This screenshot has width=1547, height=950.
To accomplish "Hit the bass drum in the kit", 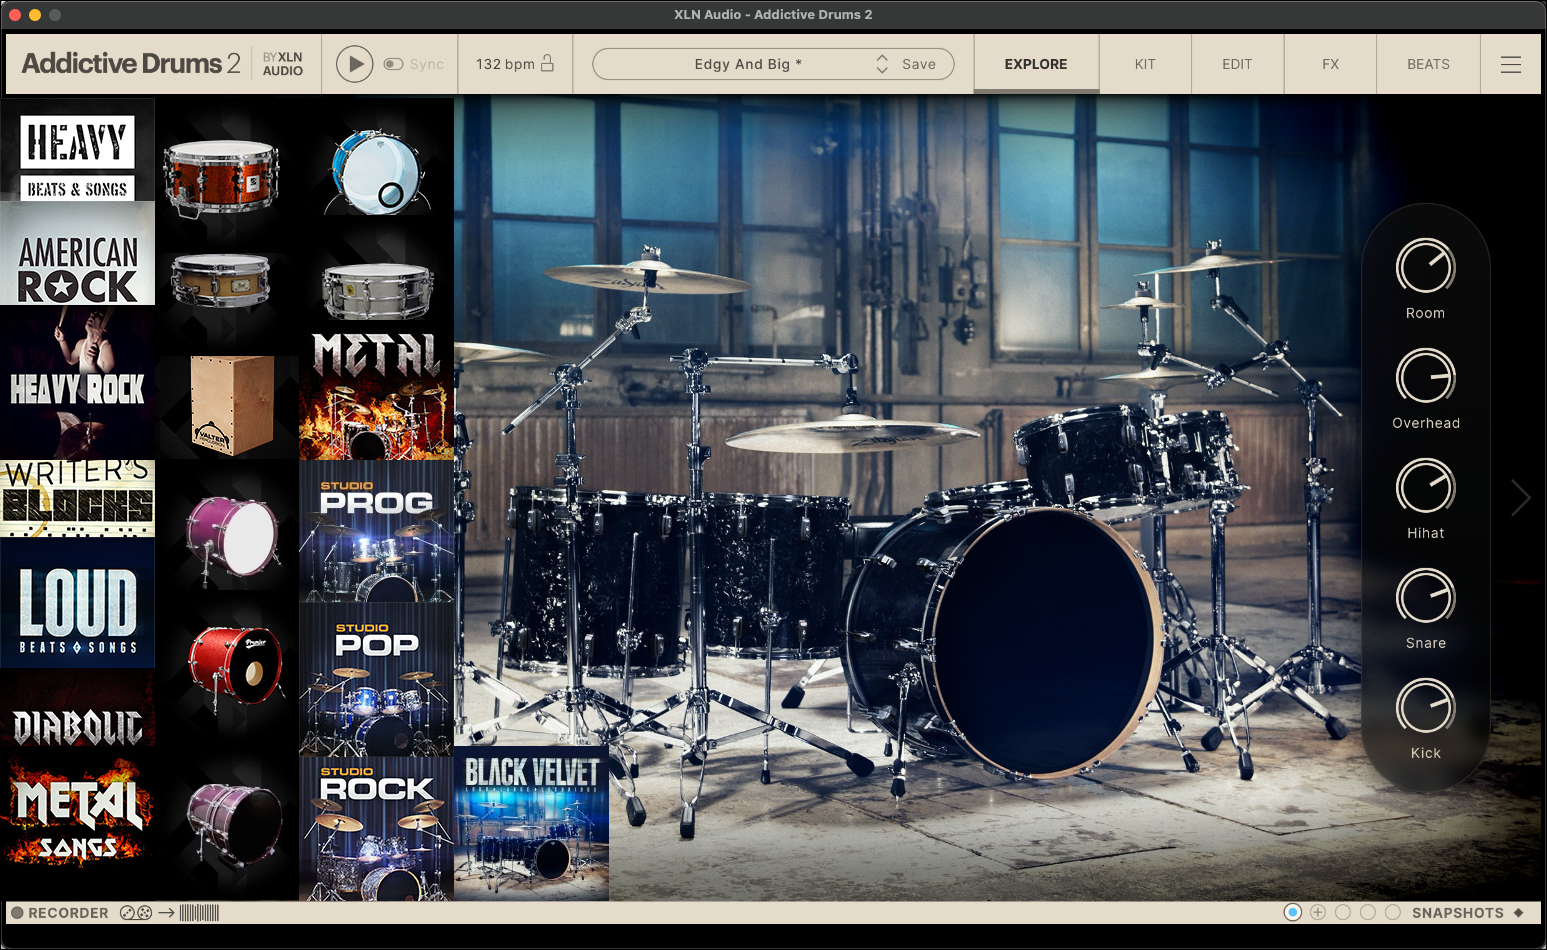I will click(1045, 642).
